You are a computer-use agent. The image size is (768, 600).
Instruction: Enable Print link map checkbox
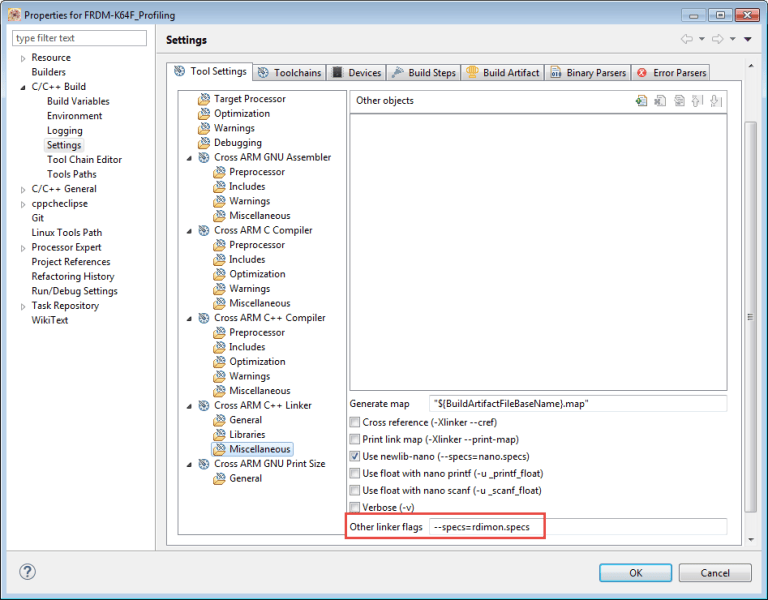pos(355,439)
